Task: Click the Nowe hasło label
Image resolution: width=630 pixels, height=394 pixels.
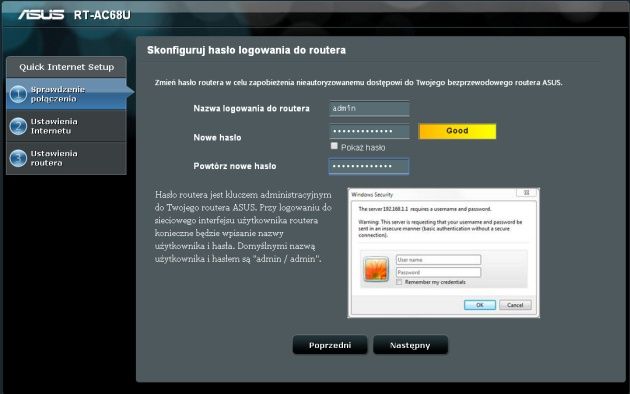Action: pos(217,137)
